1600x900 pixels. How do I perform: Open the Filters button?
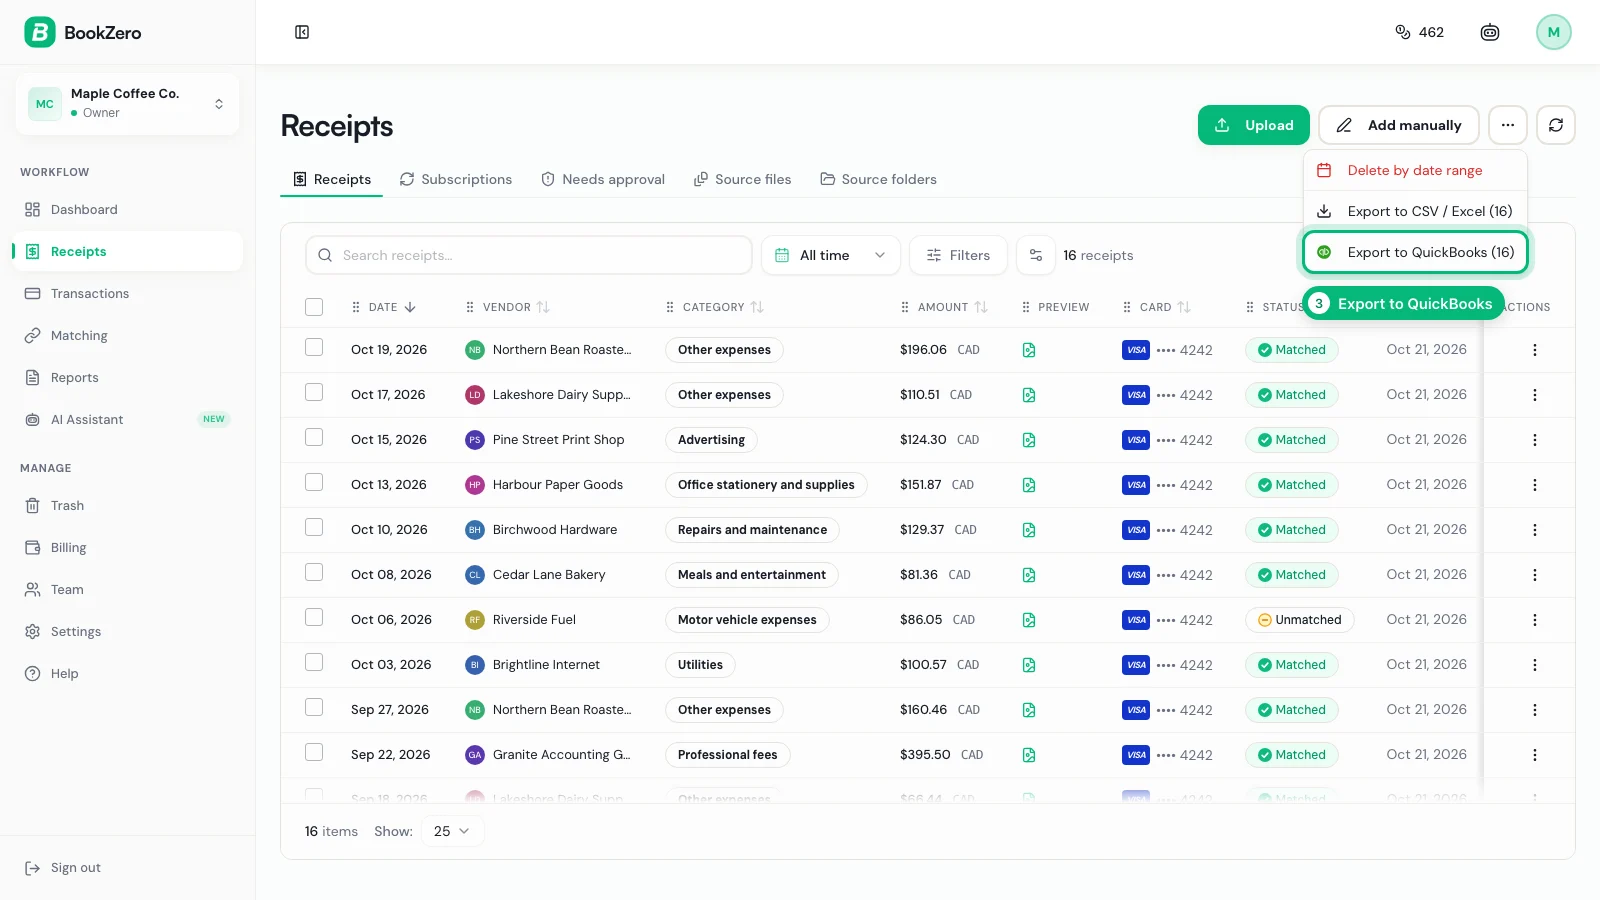coord(958,255)
